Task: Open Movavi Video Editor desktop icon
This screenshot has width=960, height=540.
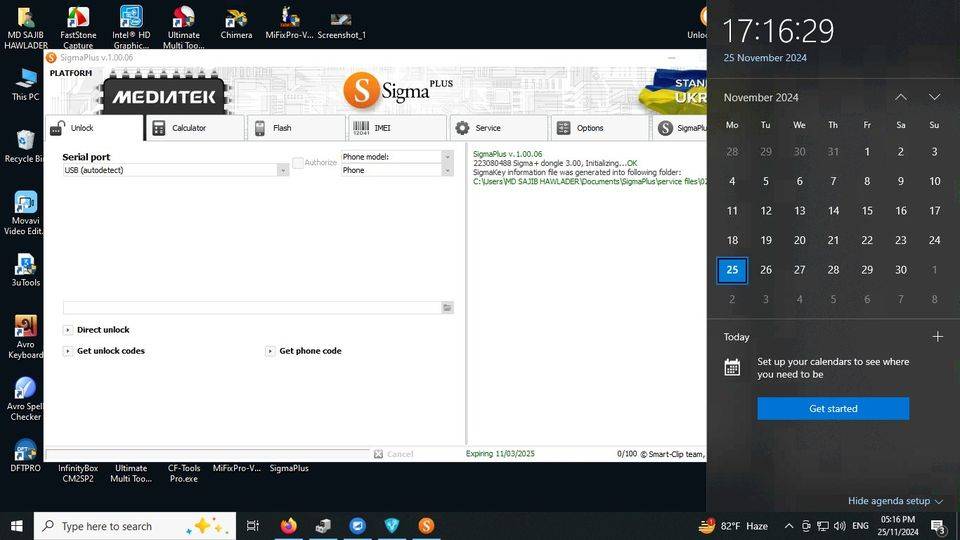Action: 25,213
